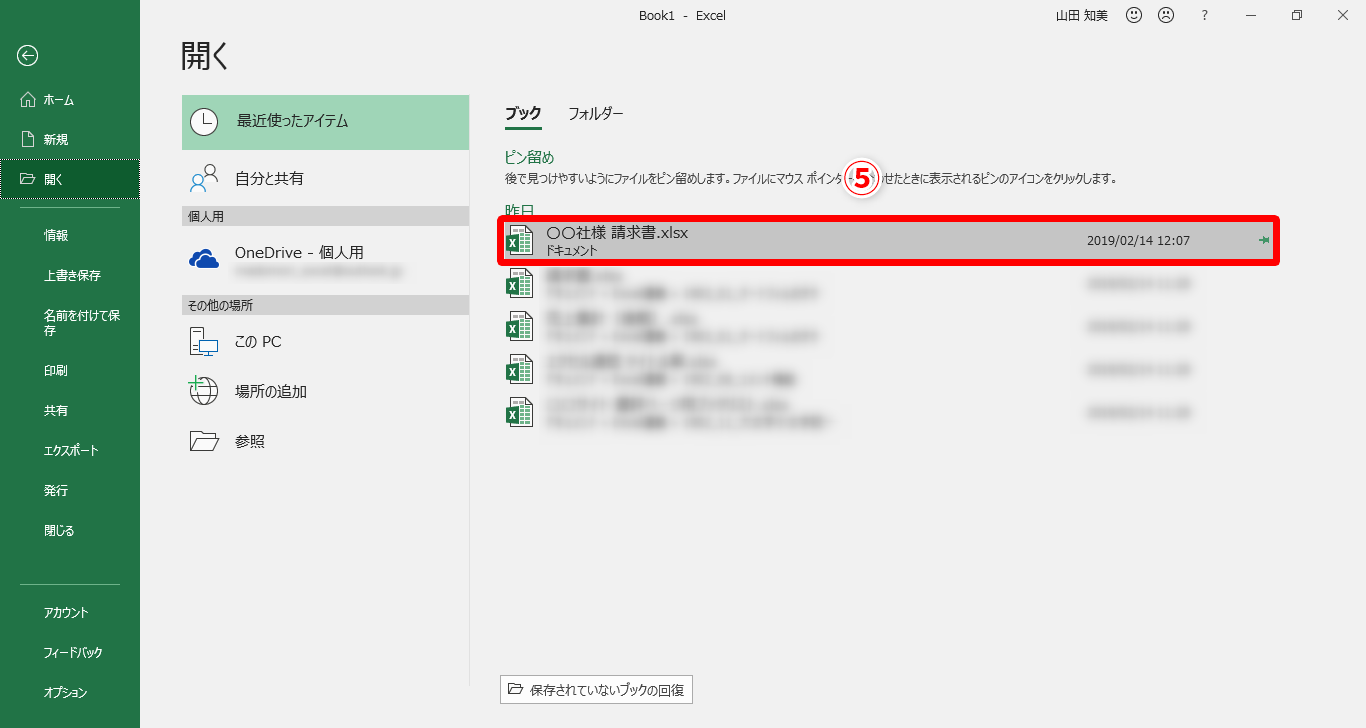Image resolution: width=1366 pixels, height=728 pixels.
Task: Click 上書き保存 in the sidebar
Action: tap(70, 276)
